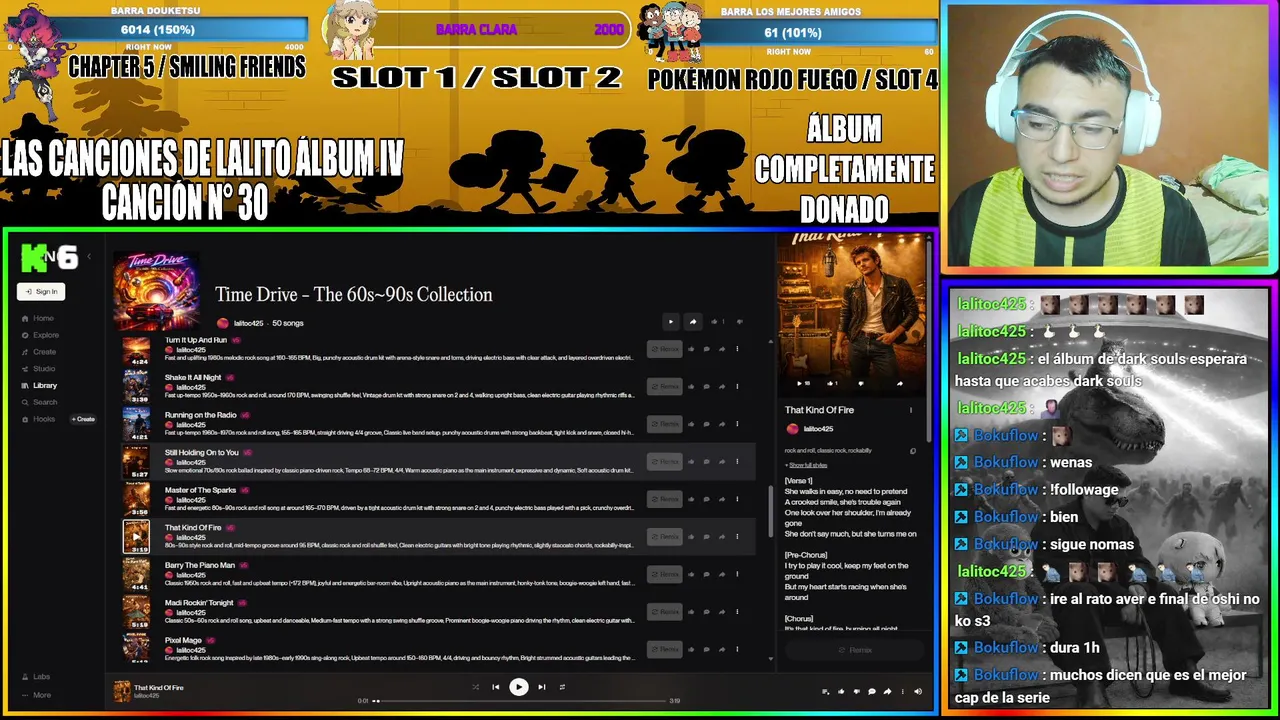Like Still Holding On to You
1280x720 pixels.
(x=691, y=462)
